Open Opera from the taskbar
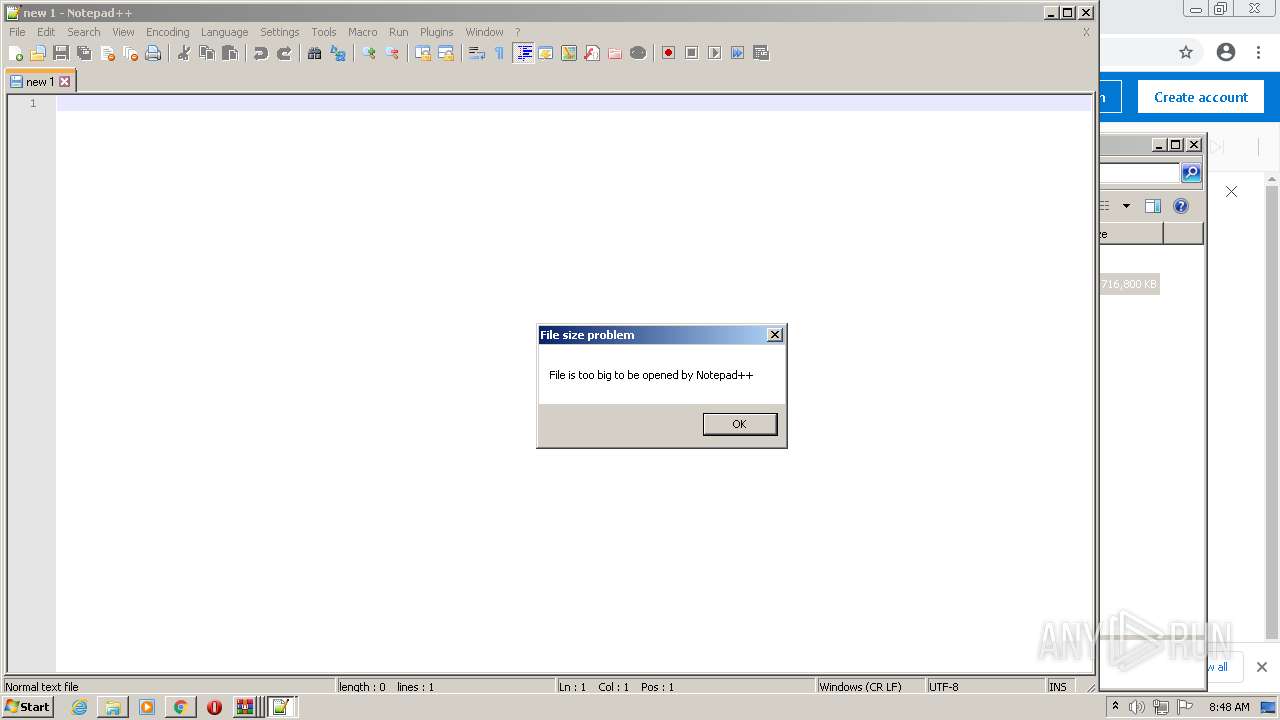Viewport: 1280px width, 720px height. coord(214,707)
